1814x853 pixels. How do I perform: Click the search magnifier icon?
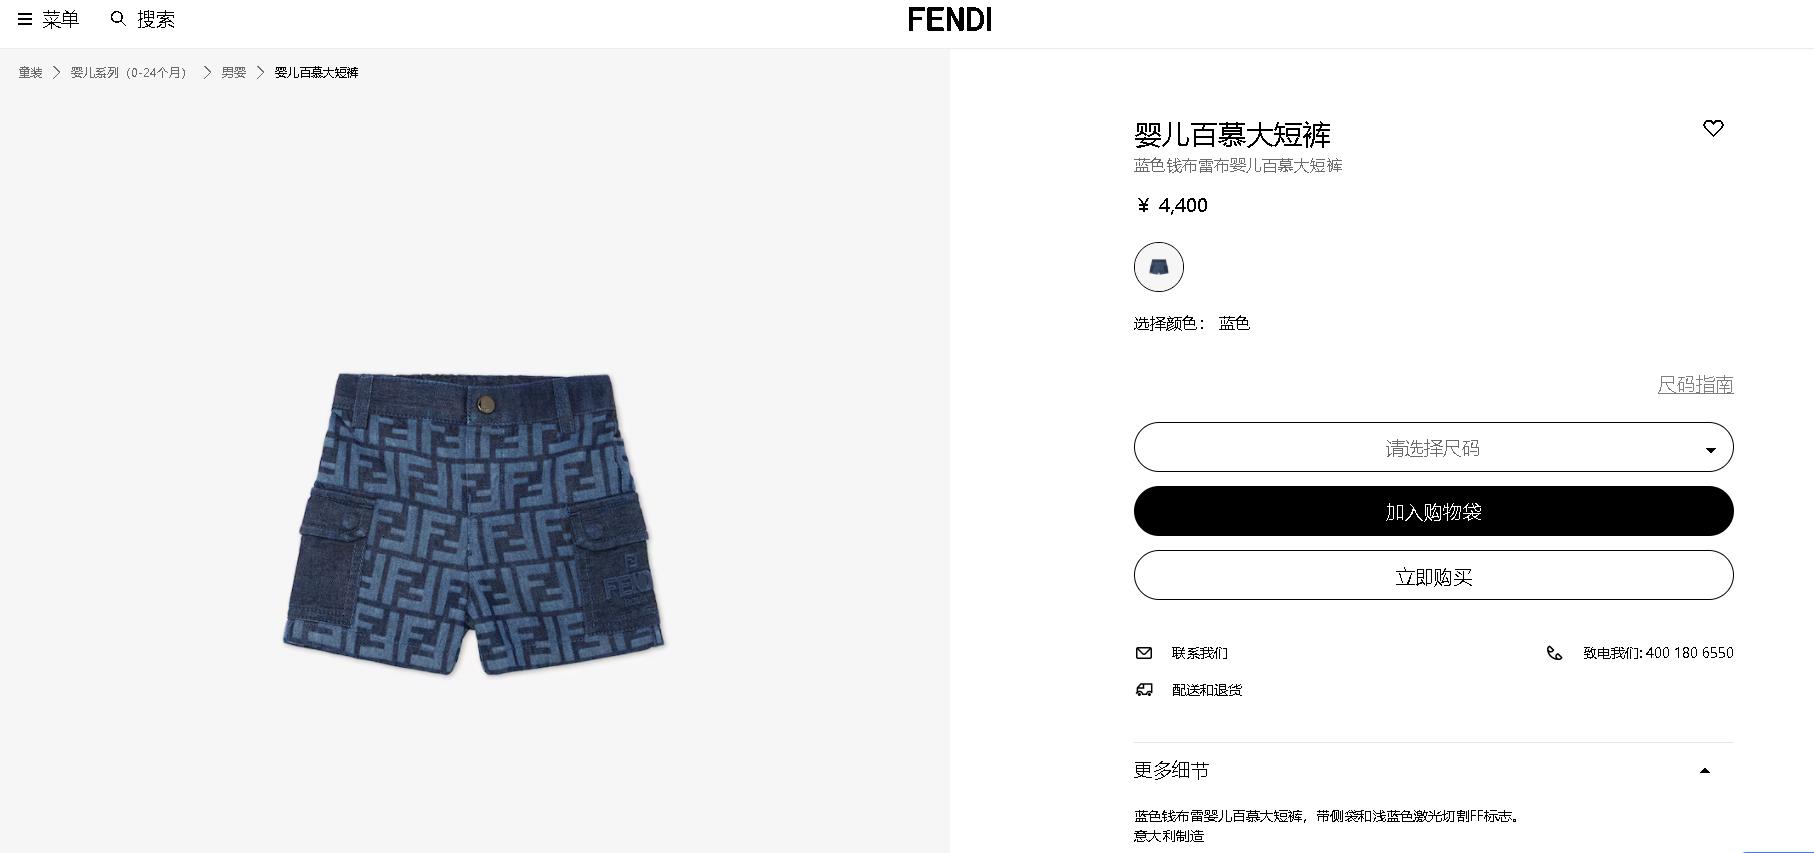(x=118, y=19)
